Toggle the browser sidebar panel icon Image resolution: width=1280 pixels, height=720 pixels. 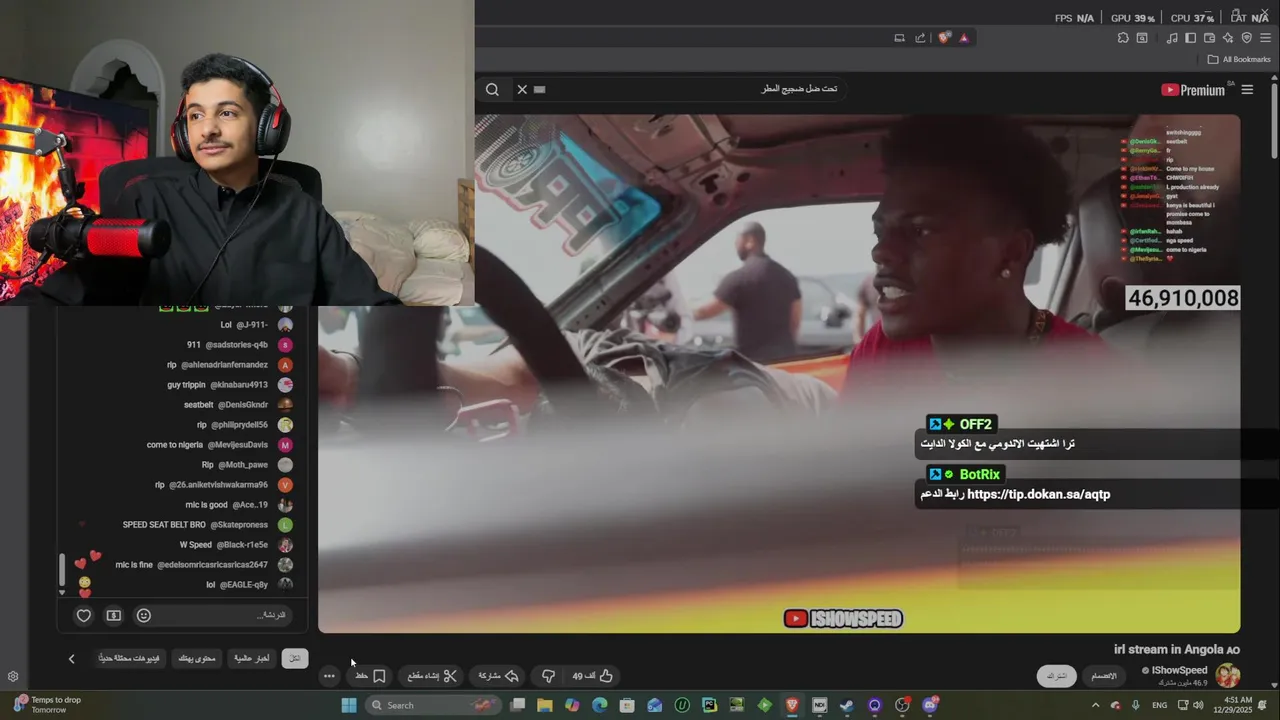pyautogui.click(x=1190, y=38)
